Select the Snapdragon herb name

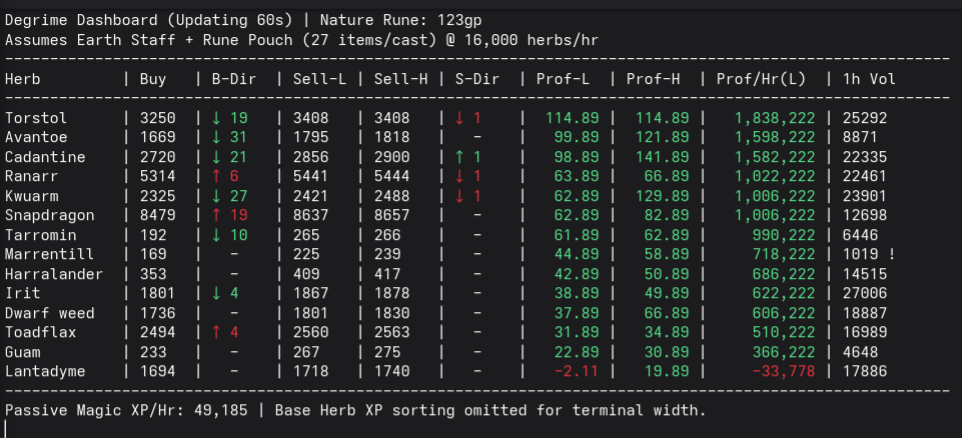50,215
